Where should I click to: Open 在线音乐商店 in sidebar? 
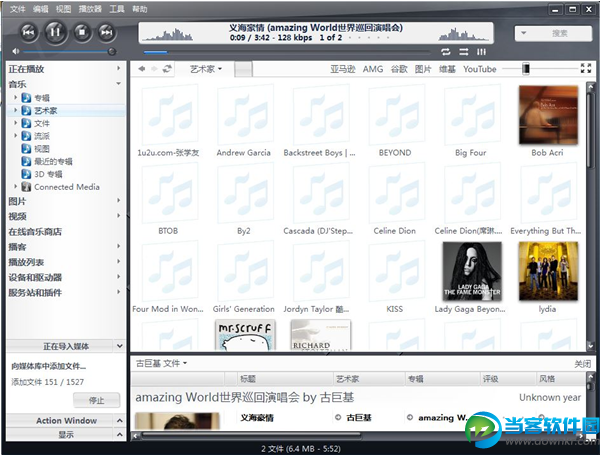tap(35, 232)
